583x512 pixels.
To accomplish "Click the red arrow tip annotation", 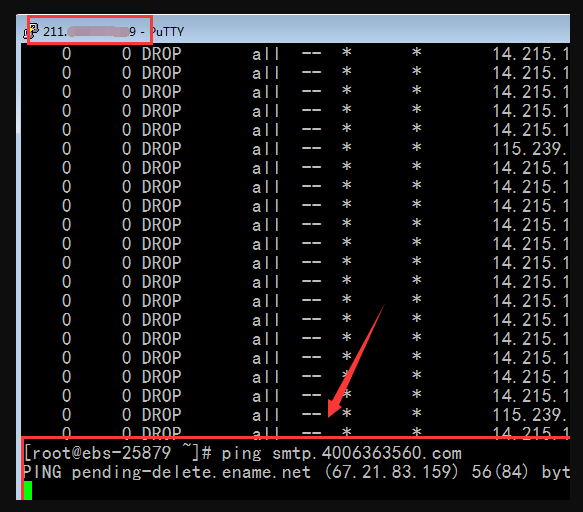I will [331, 413].
